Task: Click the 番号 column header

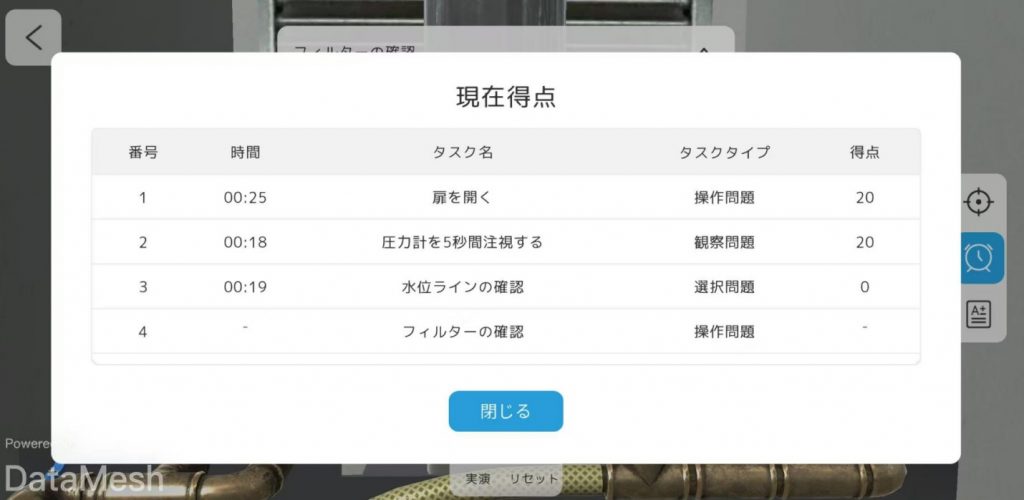Action: point(143,153)
